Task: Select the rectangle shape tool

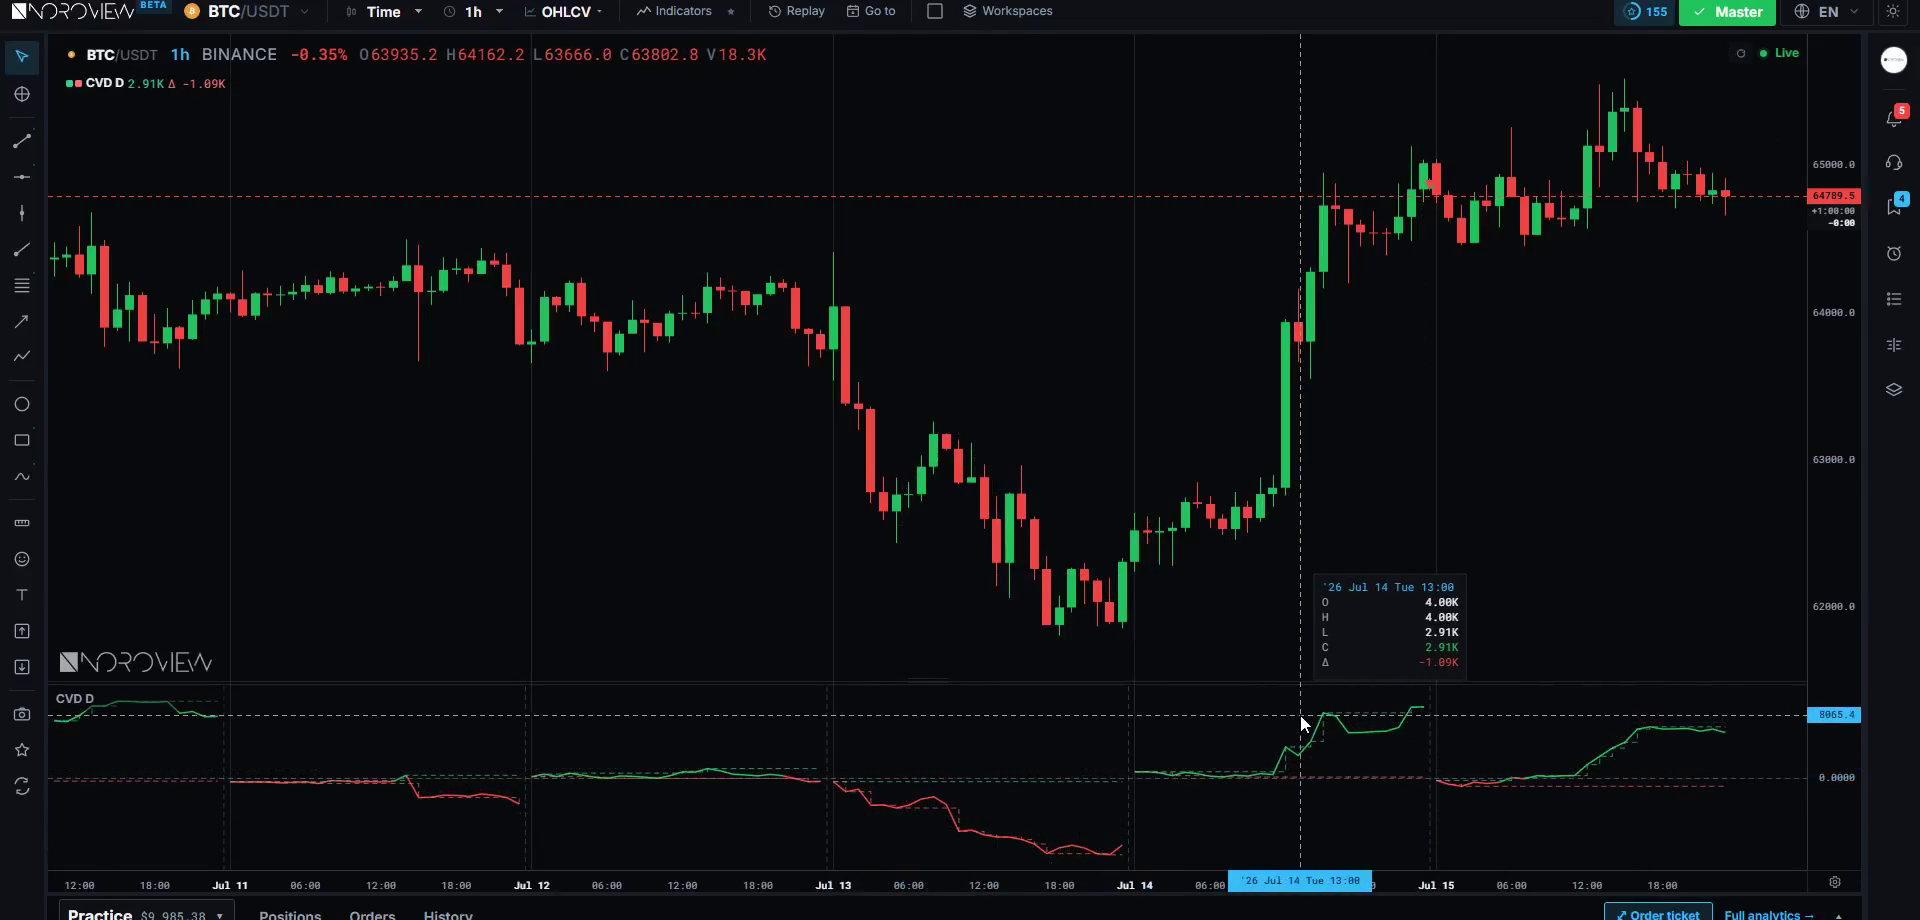Action: [22, 440]
